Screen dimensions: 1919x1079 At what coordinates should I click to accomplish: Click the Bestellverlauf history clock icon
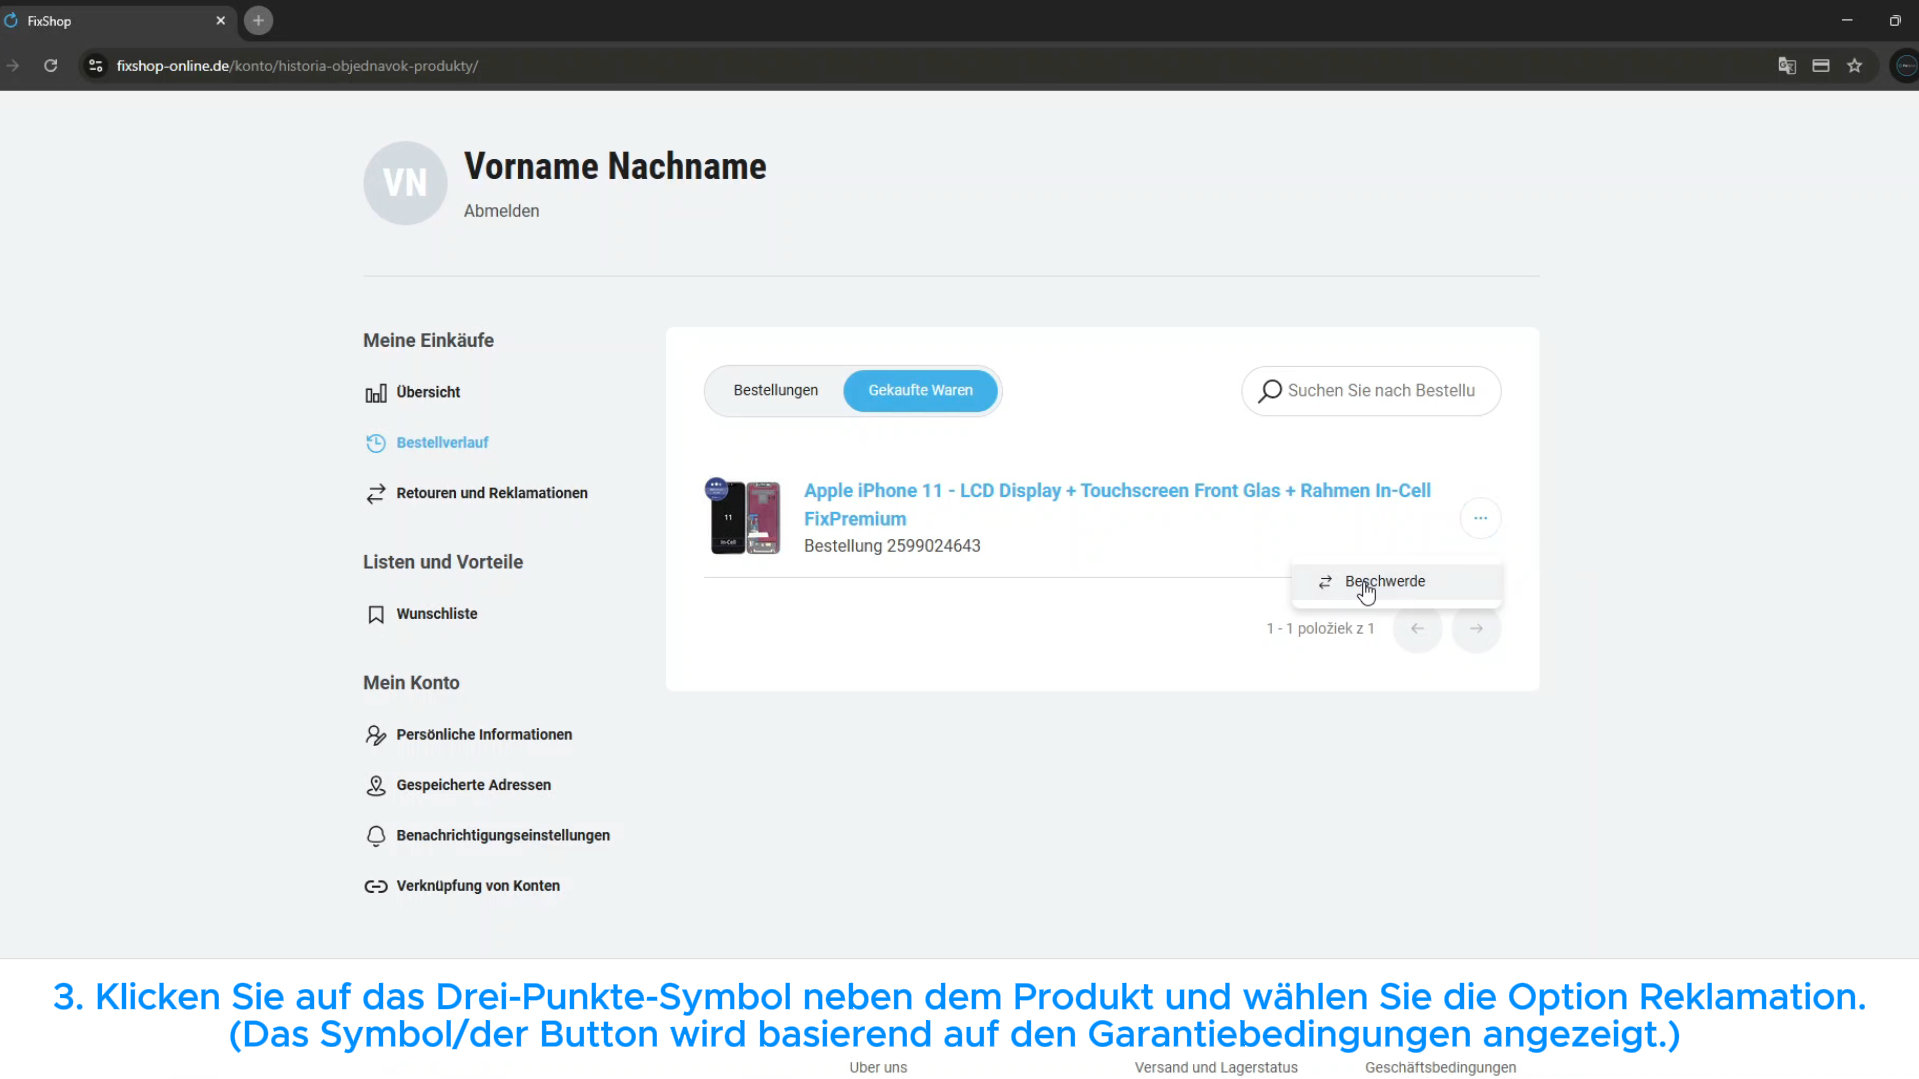[376, 443]
